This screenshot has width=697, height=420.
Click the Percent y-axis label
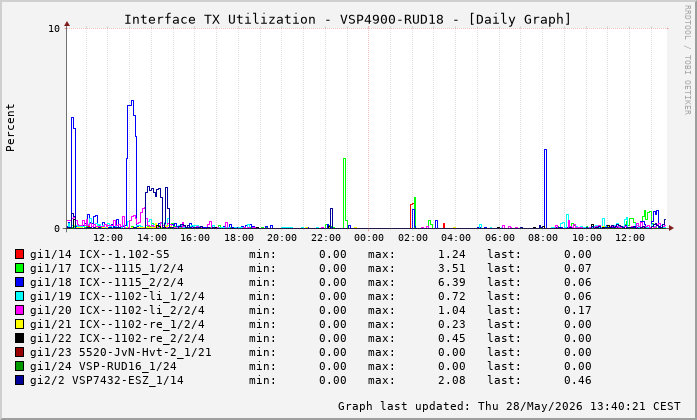pos(10,128)
